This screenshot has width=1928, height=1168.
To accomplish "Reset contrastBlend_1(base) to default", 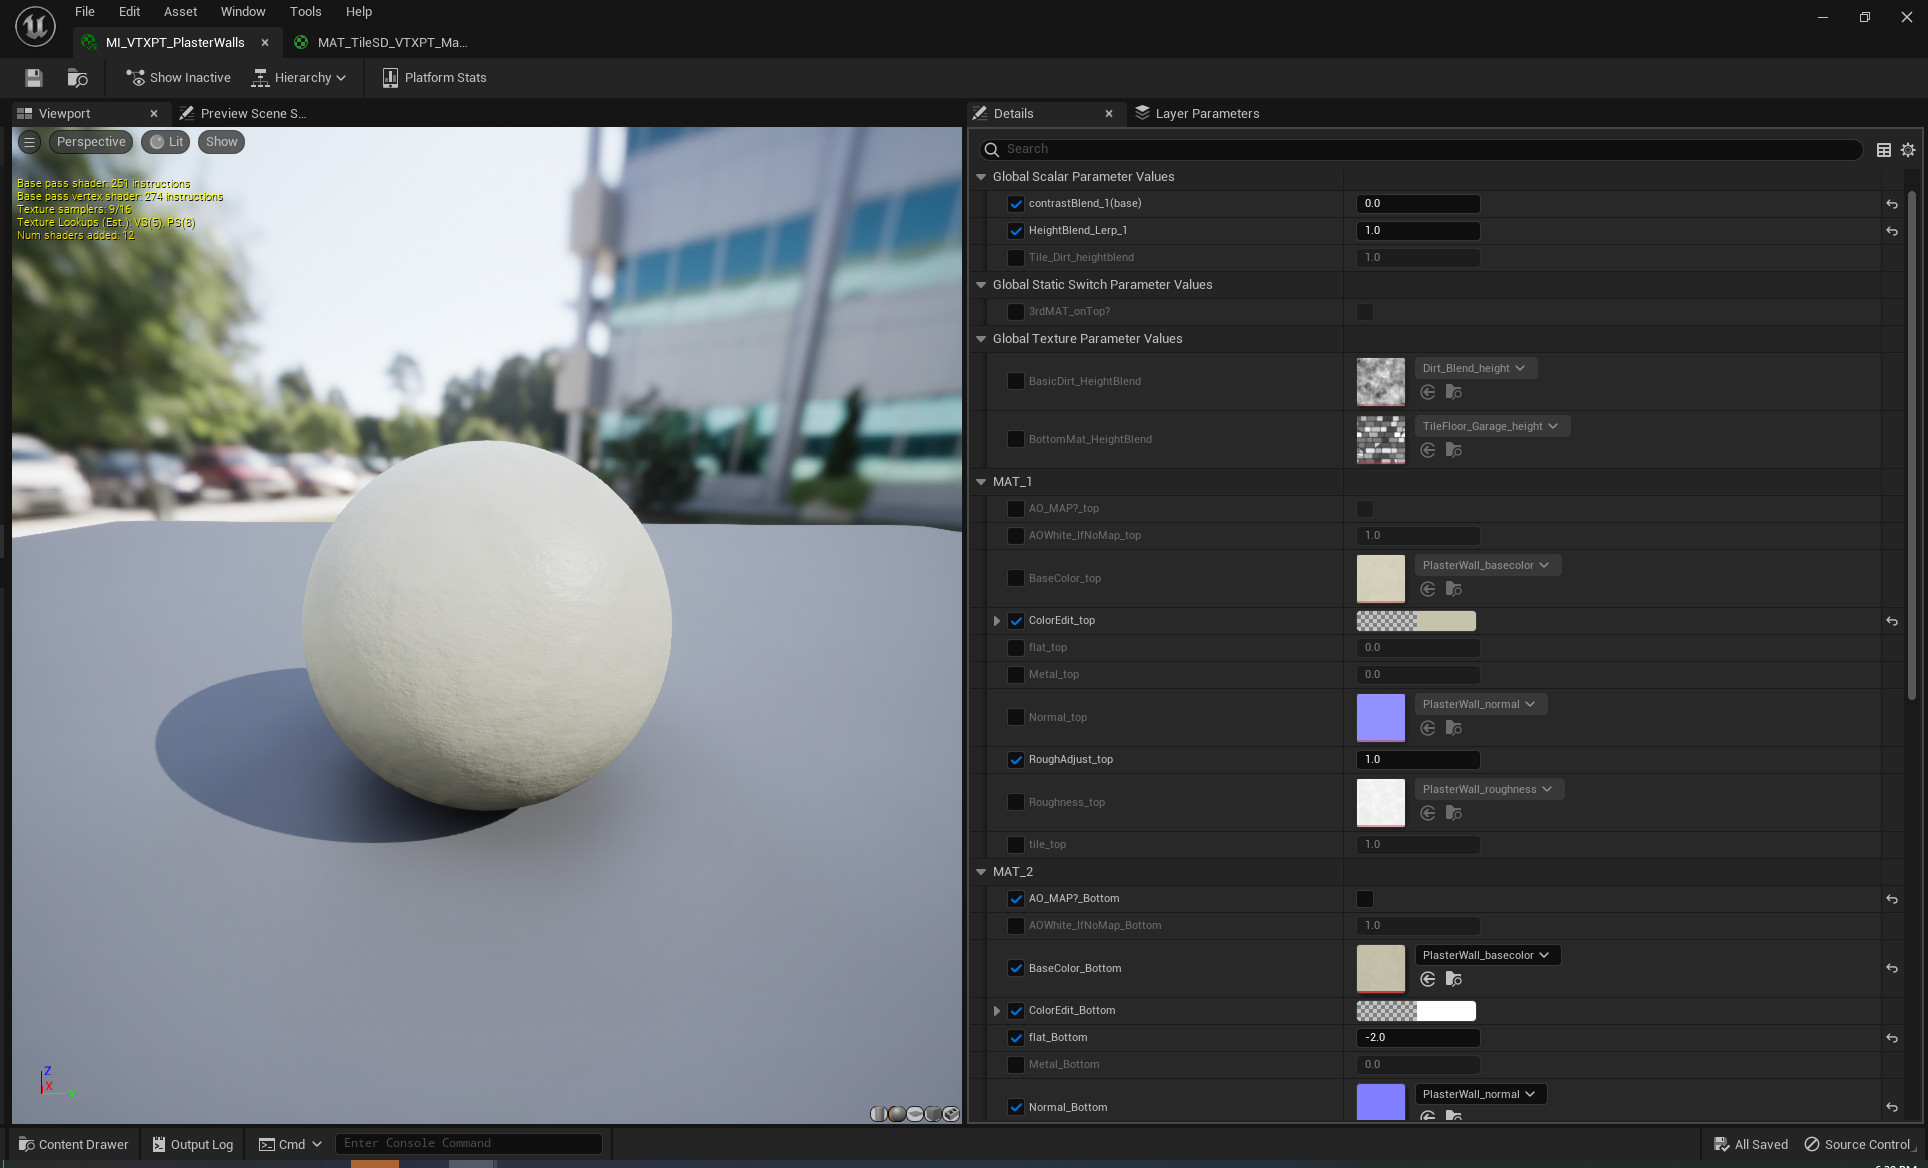I will (1892, 204).
